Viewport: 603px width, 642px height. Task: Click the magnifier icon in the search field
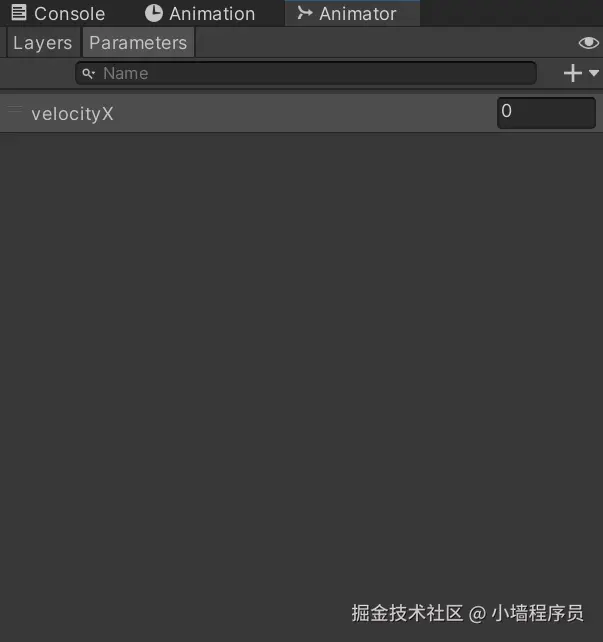pyautogui.click(x=87, y=73)
